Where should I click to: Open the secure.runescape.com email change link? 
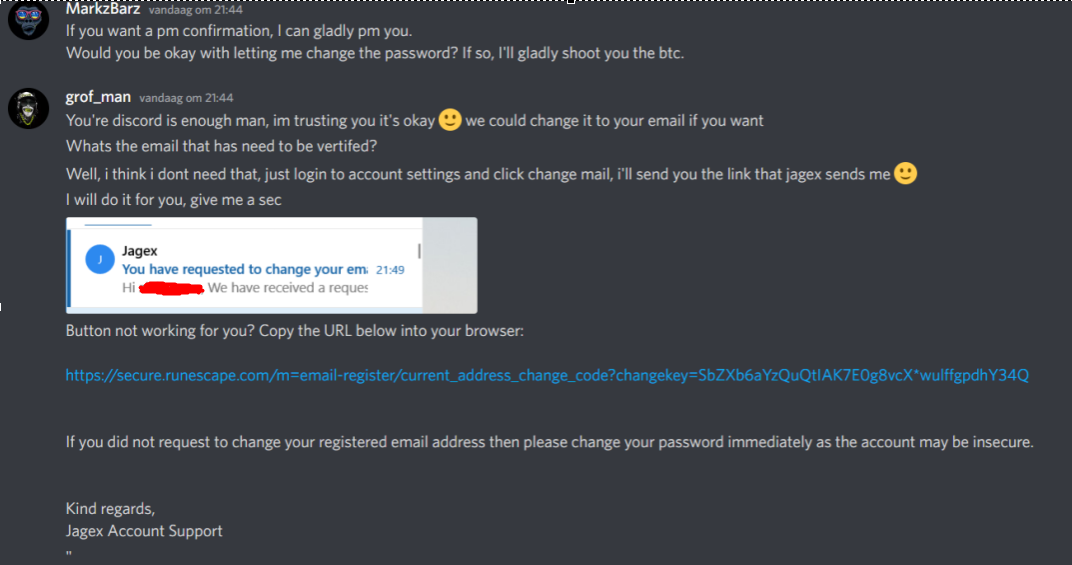(547, 375)
